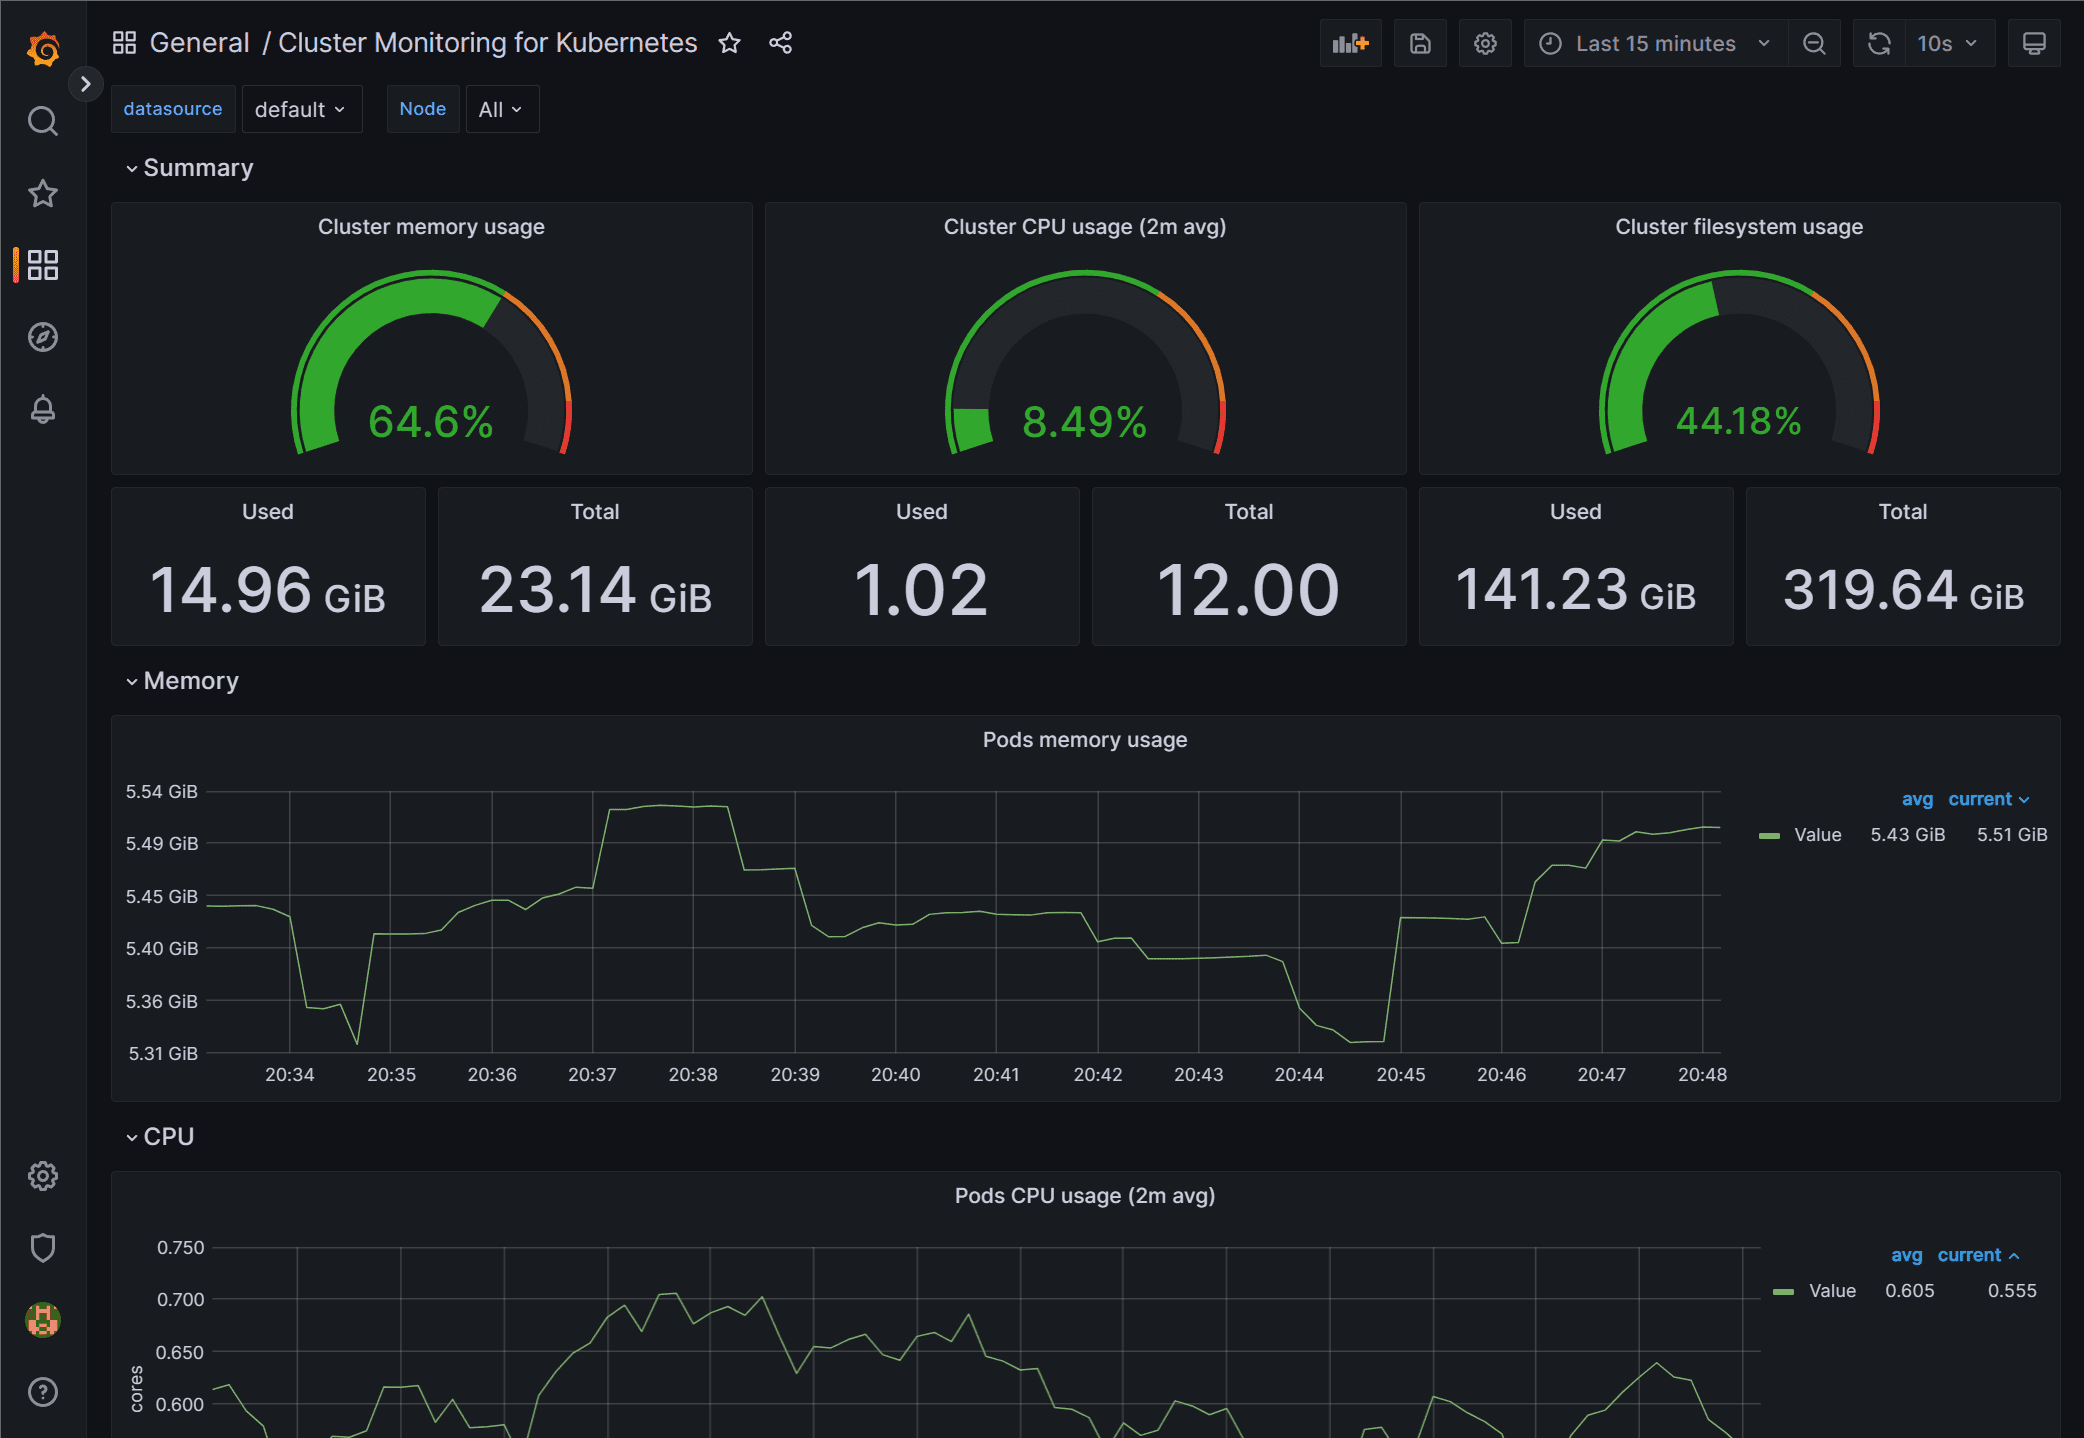
Task: Toggle refresh of the dashboard
Action: click(x=1879, y=43)
